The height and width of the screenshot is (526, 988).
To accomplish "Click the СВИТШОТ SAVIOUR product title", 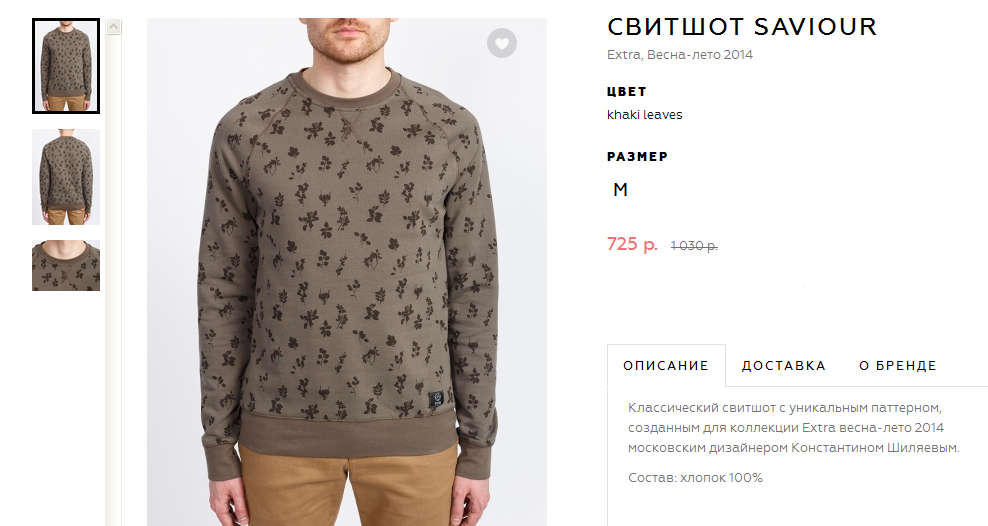I will coord(742,27).
